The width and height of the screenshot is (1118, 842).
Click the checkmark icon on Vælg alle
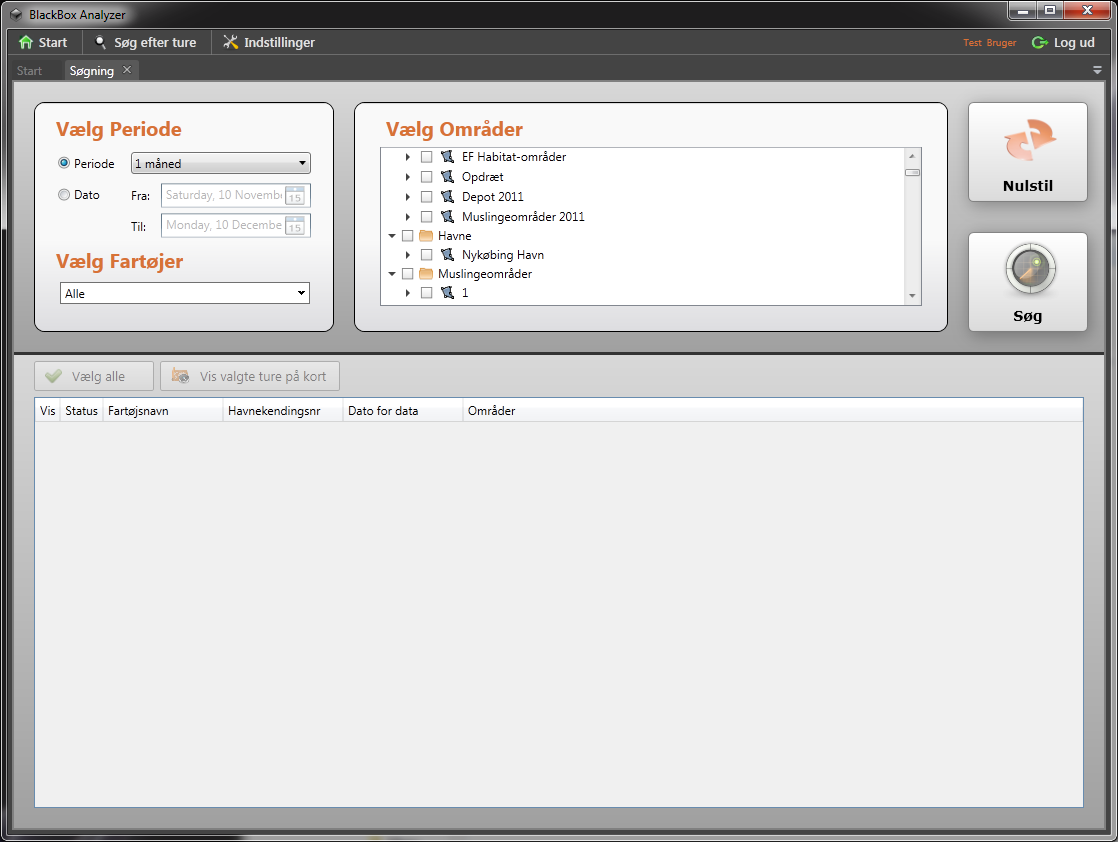[53, 376]
